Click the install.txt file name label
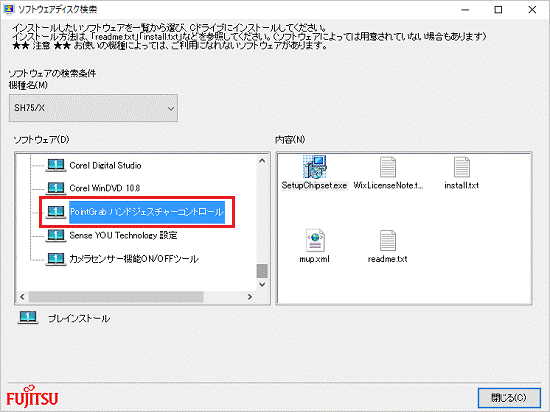This screenshot has height=412, width=550. coord(461,185)
